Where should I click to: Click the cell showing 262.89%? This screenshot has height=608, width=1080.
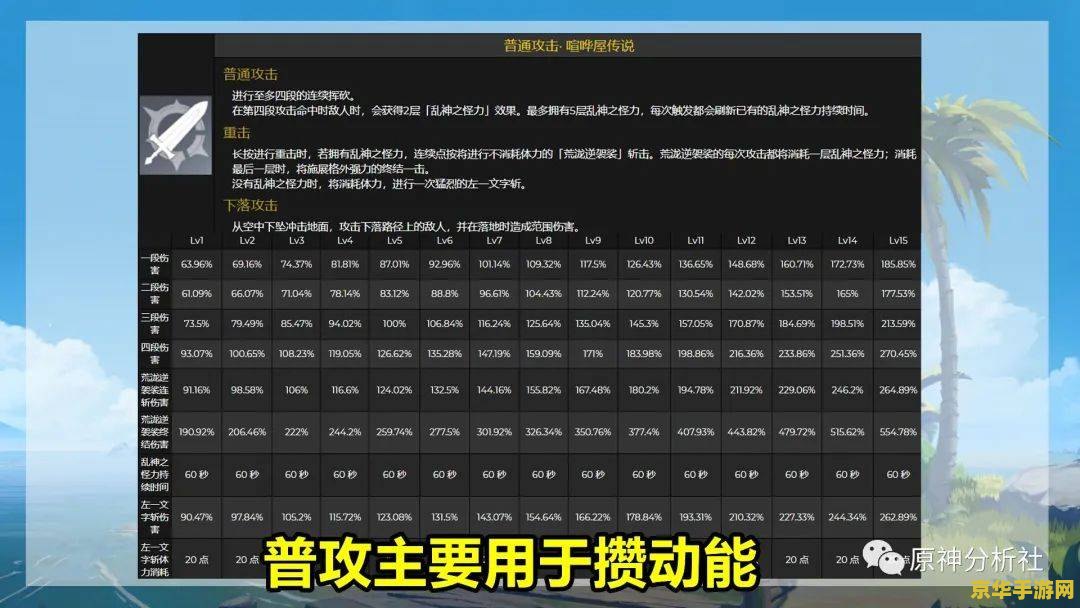click(x=897, y=517)
